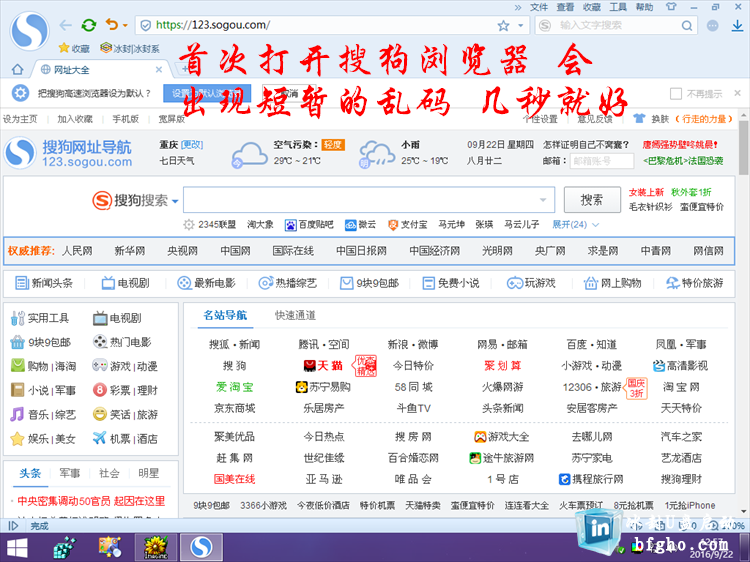Open the 文件 menu
The height and width of the screenshot is (562, 750).
click(x=539, y=7)
